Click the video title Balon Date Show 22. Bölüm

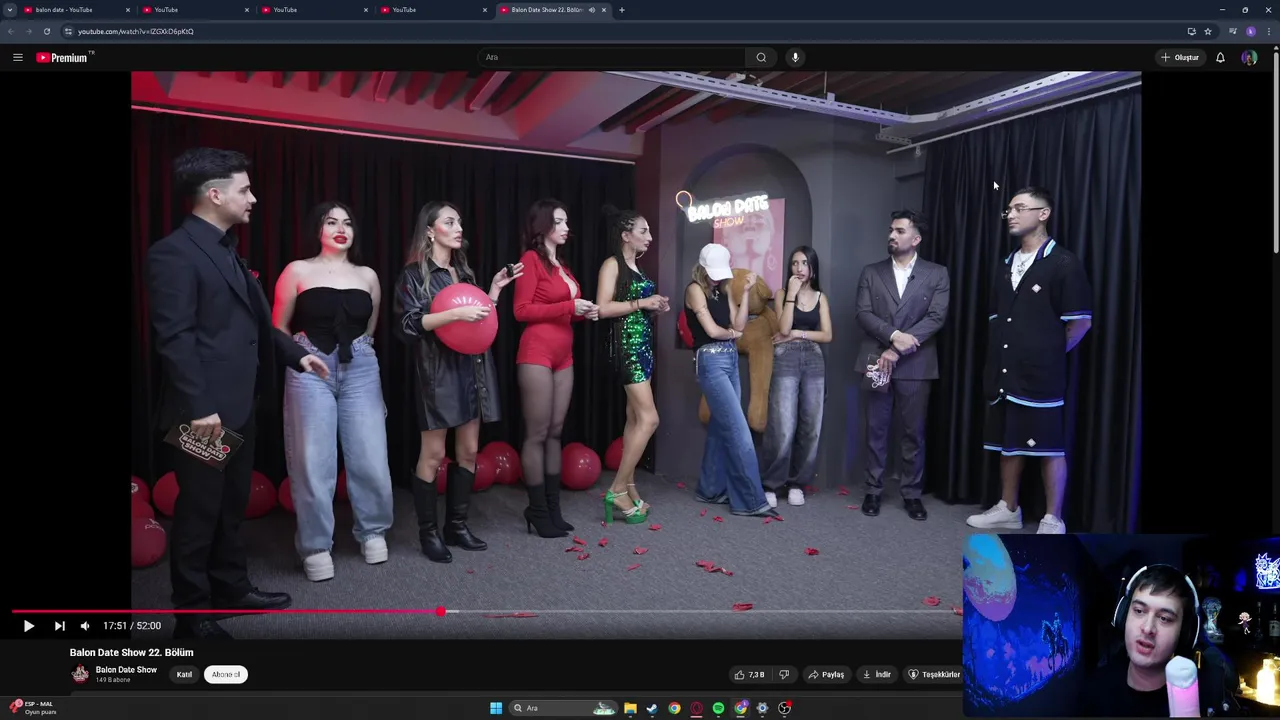pyautogui.click(x=132, y=652)
